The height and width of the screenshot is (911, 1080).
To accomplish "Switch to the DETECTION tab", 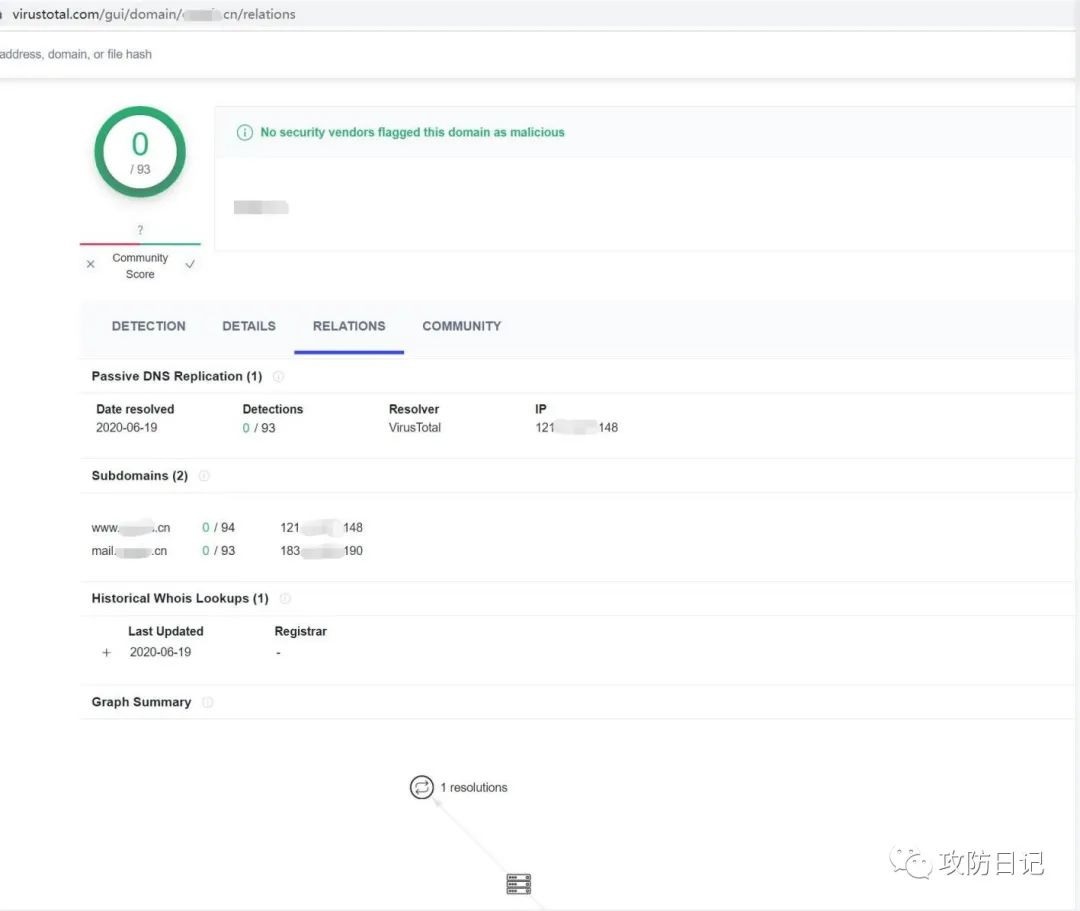I will pos(149,326).
